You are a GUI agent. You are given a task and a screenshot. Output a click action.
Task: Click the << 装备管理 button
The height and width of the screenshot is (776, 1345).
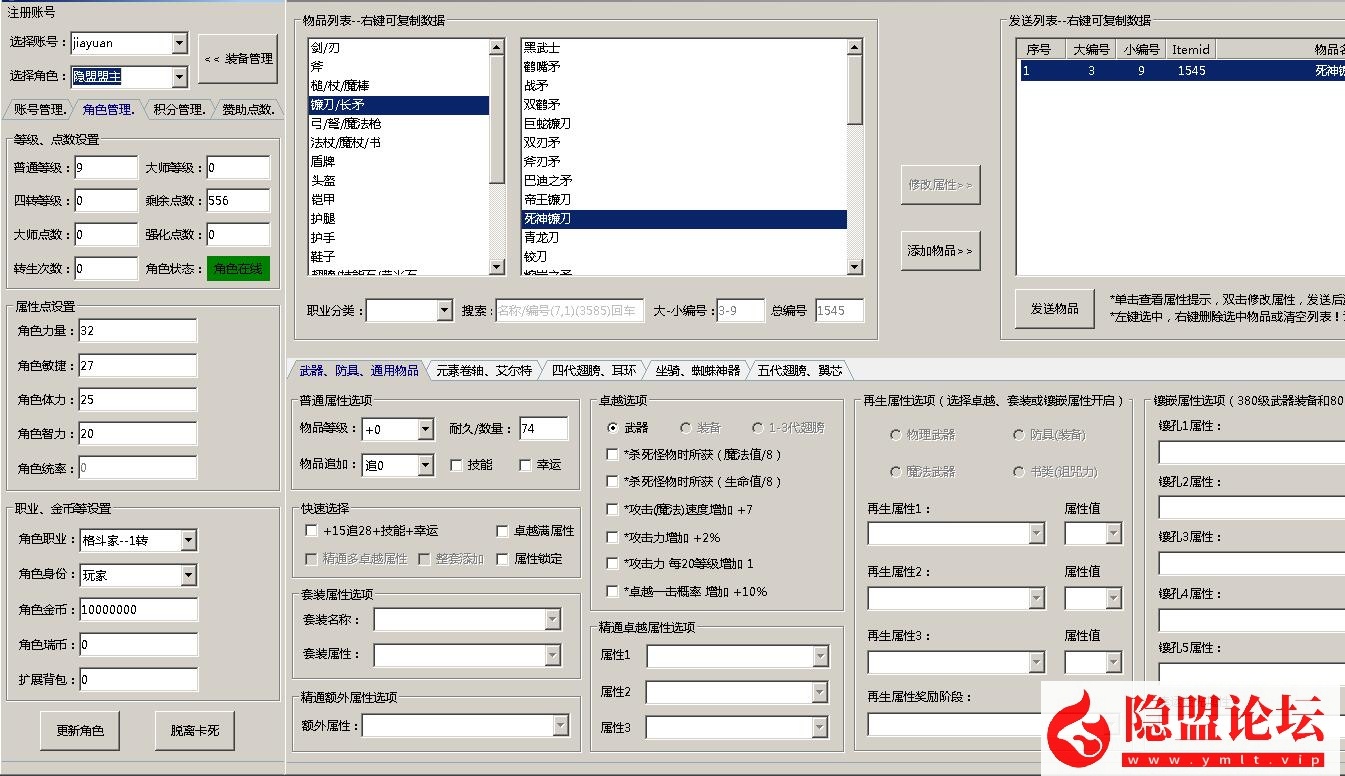[238, 59]
